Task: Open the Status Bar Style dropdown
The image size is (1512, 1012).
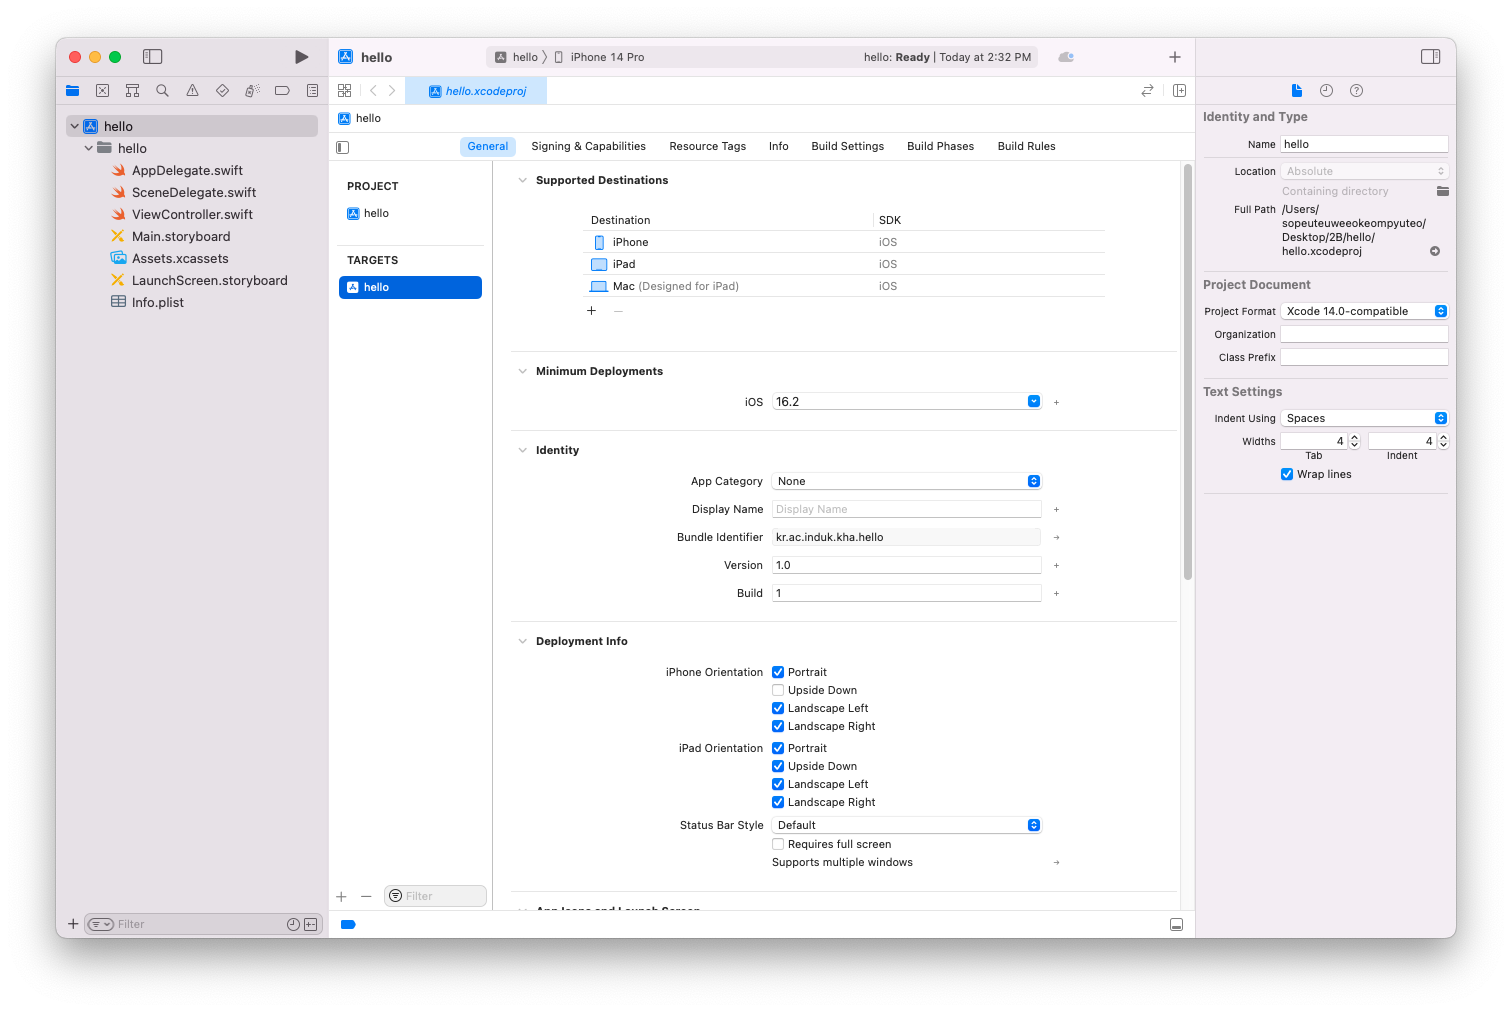Action: click(x=907, y=825)
